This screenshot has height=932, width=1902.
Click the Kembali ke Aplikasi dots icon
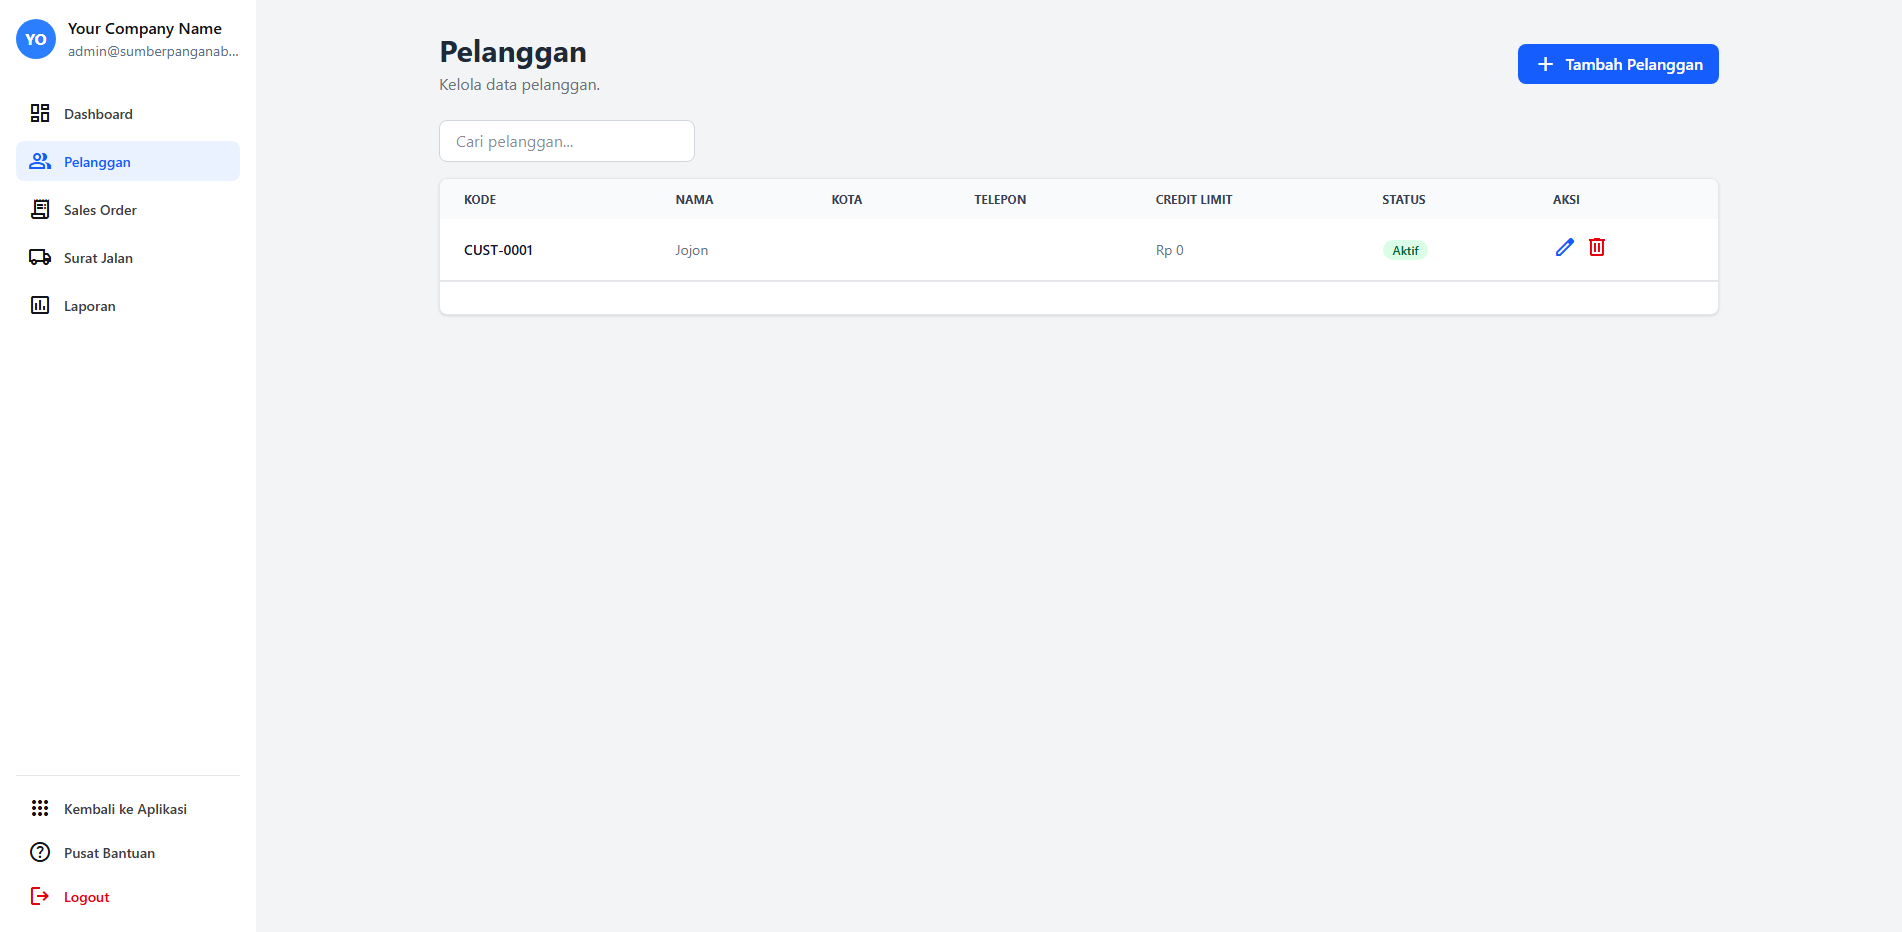tap(40, 808)
